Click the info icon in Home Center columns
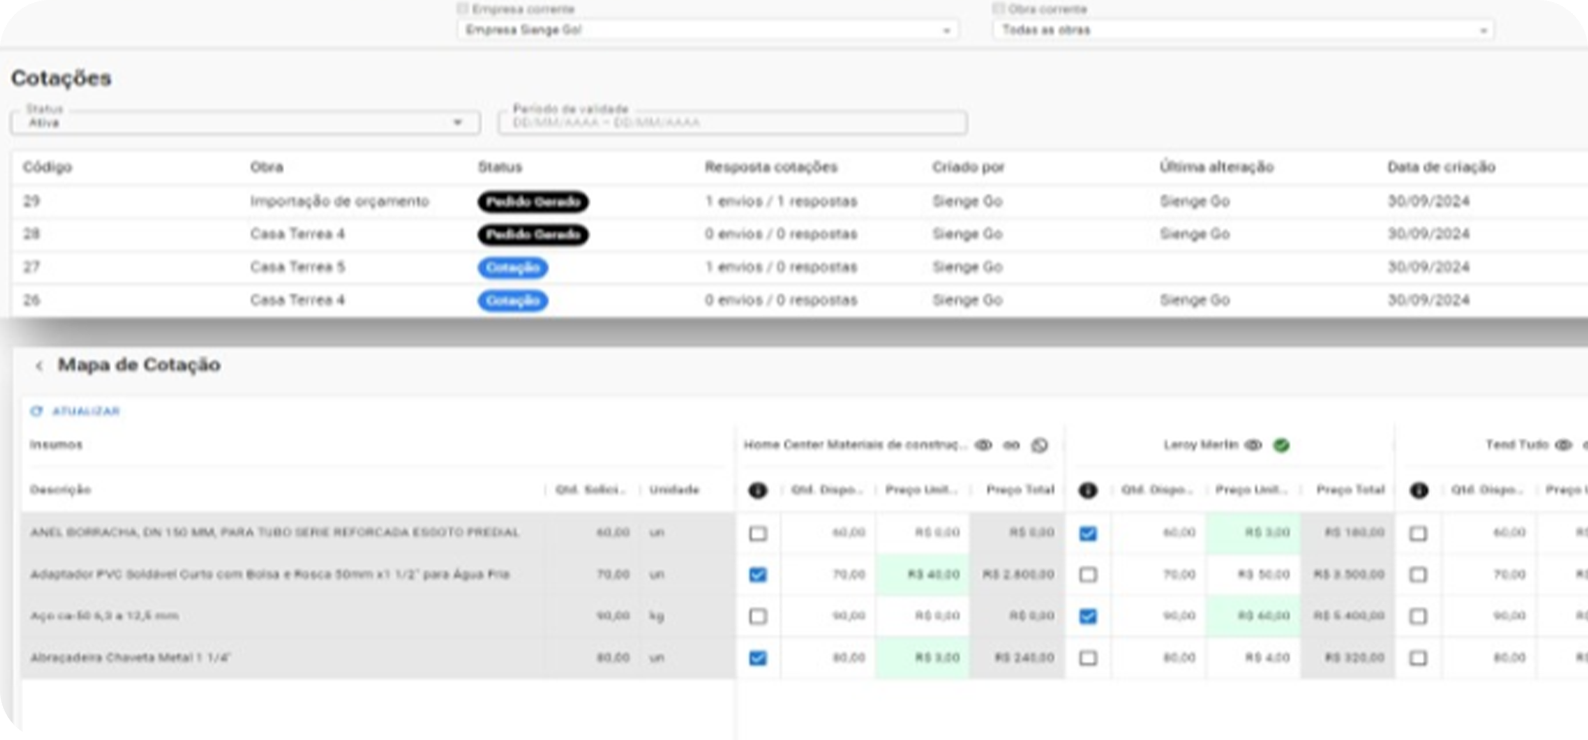Screen dimensions: 1588x740 coord(758,490)
